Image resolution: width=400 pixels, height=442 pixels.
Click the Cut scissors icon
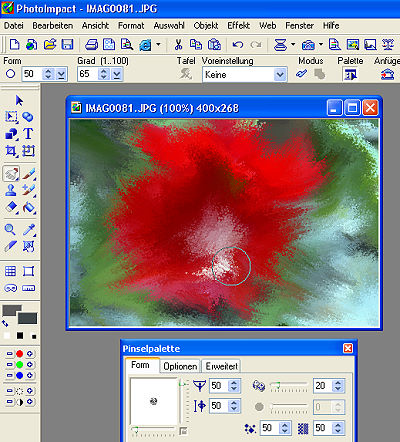pyautogui.click(x=178, y=44)
